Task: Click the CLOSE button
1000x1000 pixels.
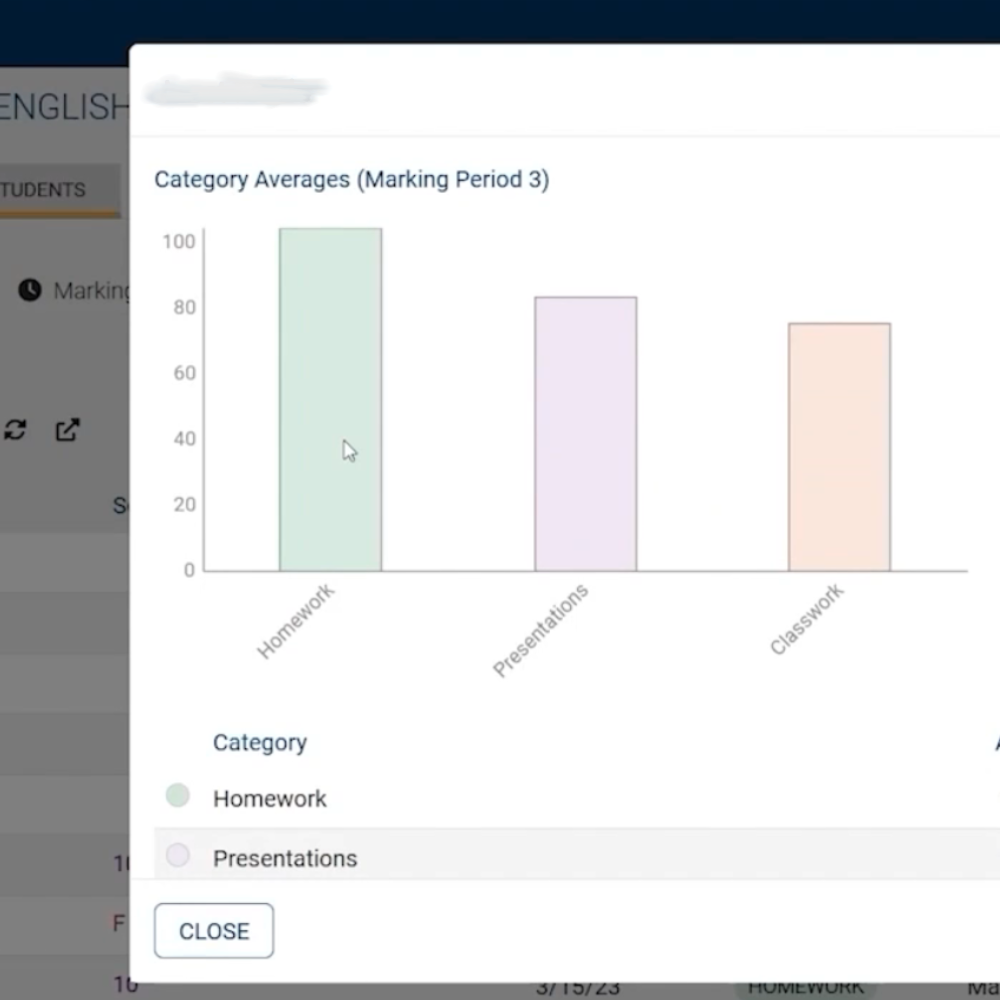Action: (x=213, y=930)
